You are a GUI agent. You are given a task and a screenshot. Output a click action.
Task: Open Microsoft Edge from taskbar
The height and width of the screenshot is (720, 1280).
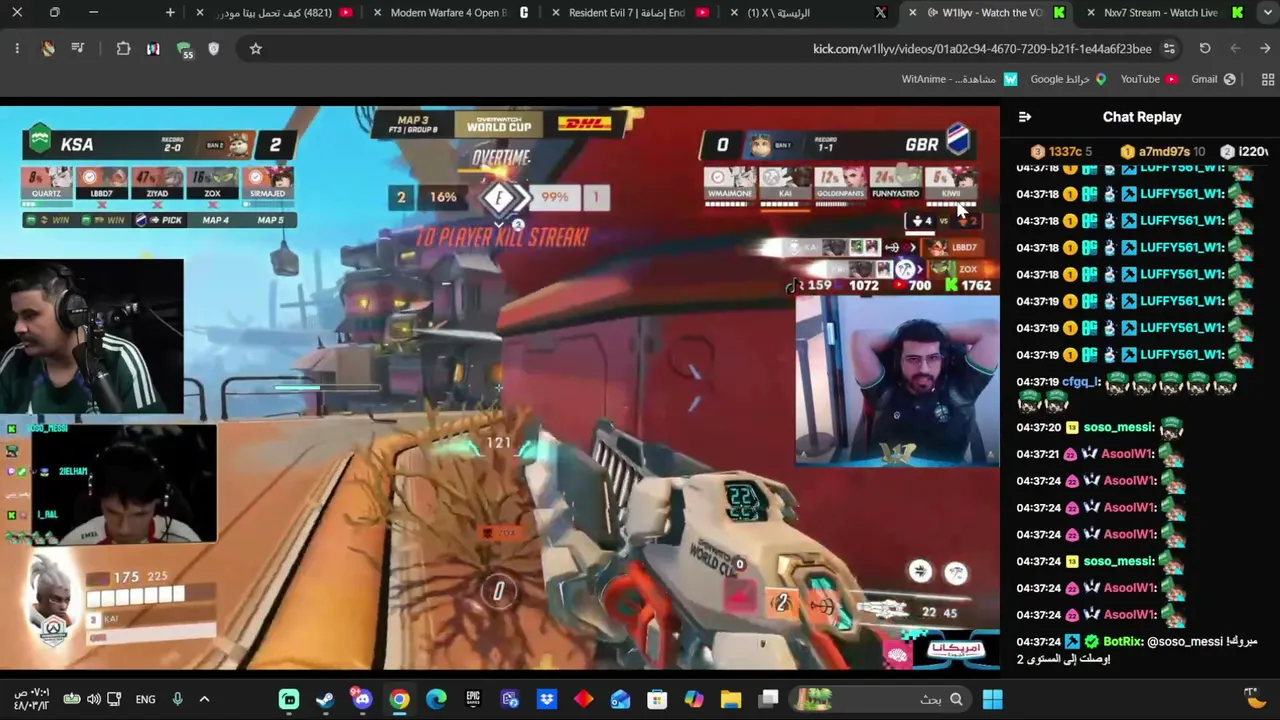[436, 699]
